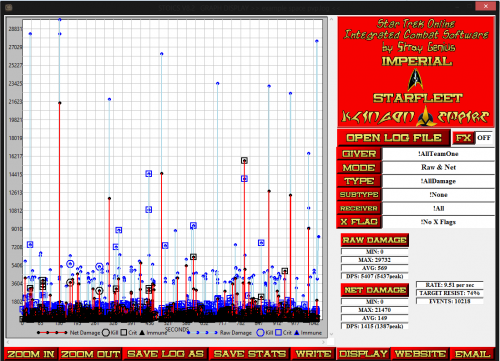
Task: Click the Net Damage Kill circle legend icon
Action: [106, 332]
